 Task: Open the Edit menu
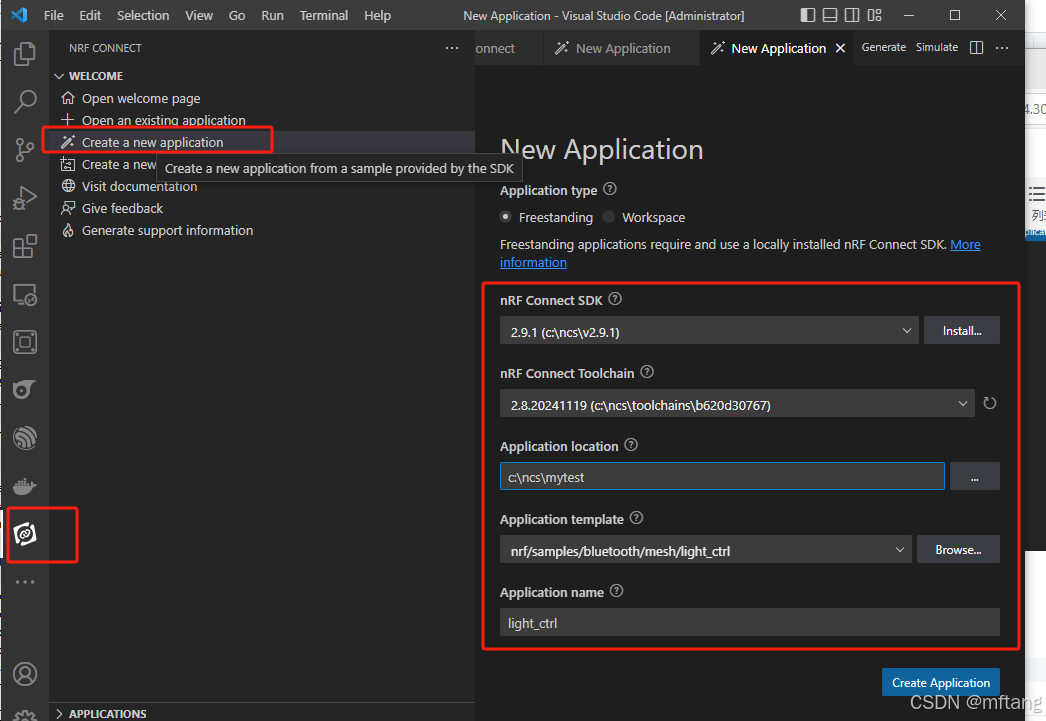90,15
